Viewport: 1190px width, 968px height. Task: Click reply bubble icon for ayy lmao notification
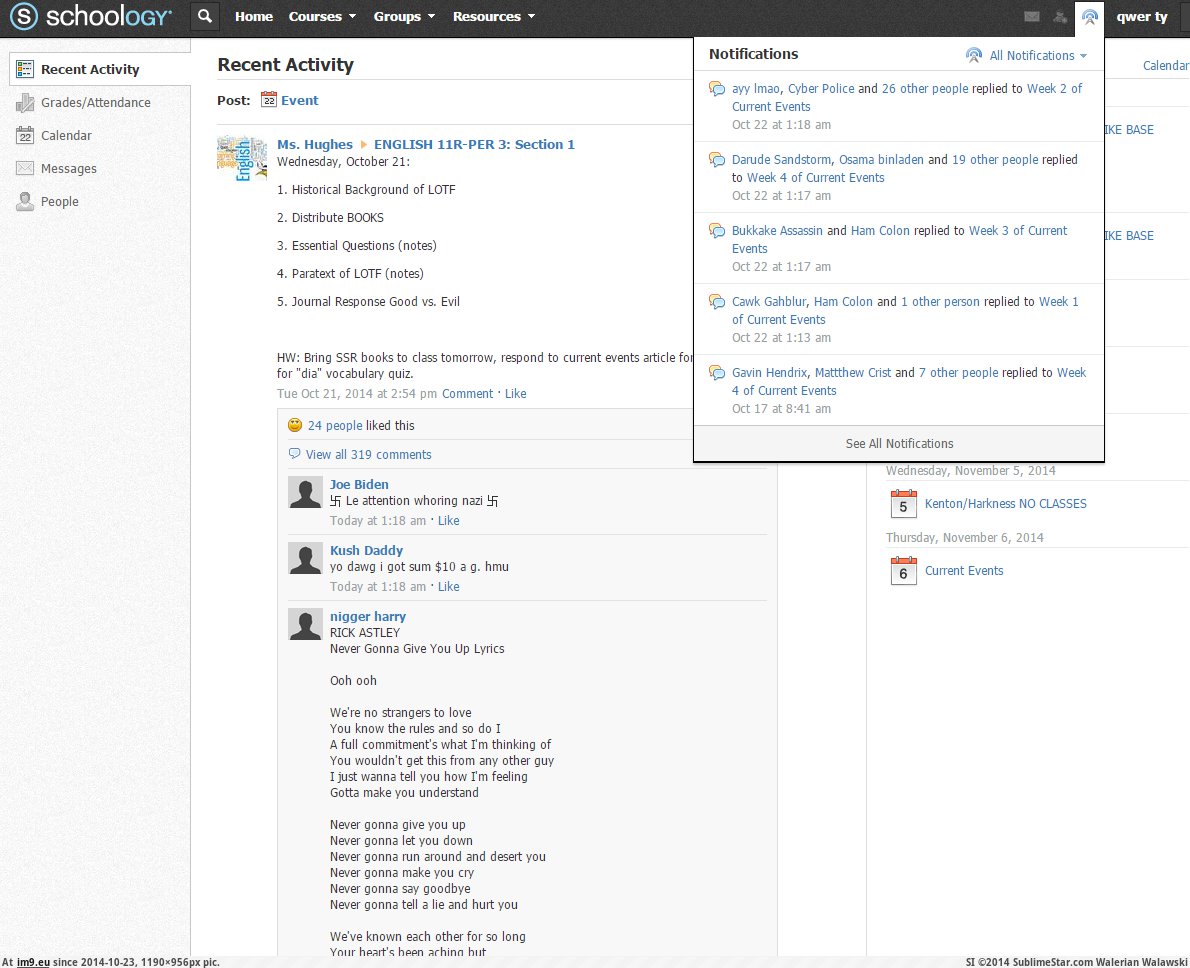[x=716, y=89]
